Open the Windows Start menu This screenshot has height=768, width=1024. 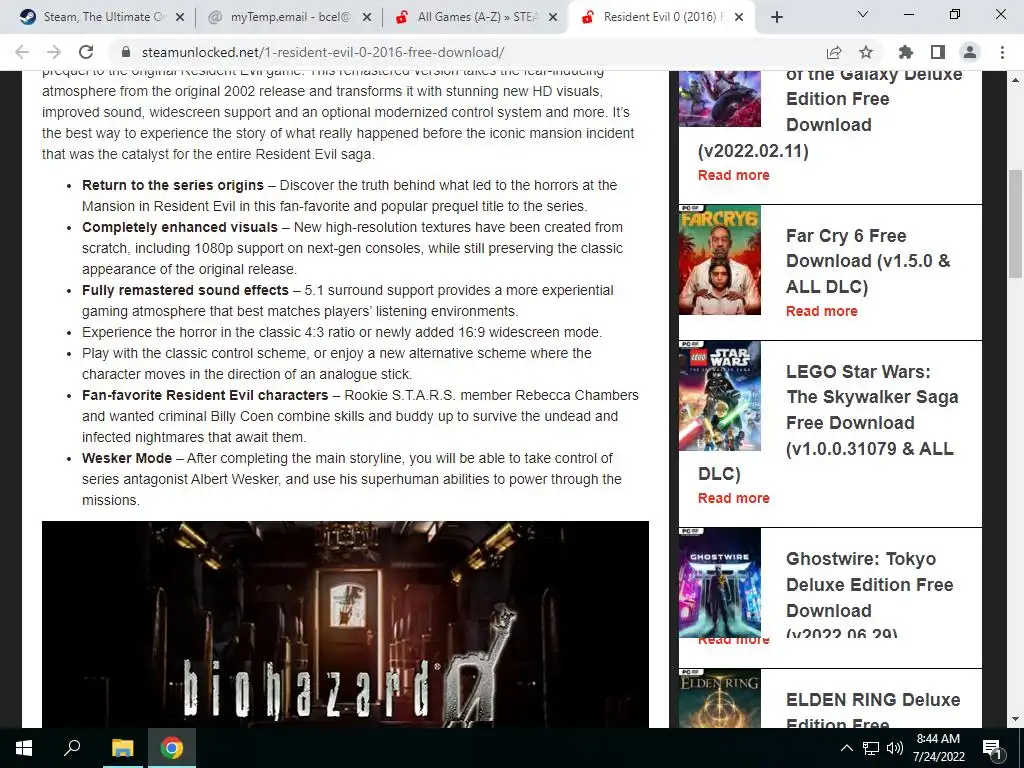(24, 748)
